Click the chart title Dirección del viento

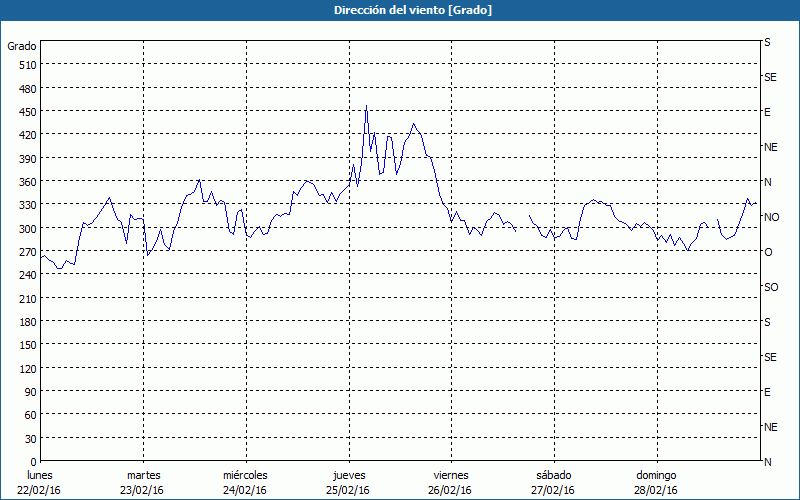399,10
